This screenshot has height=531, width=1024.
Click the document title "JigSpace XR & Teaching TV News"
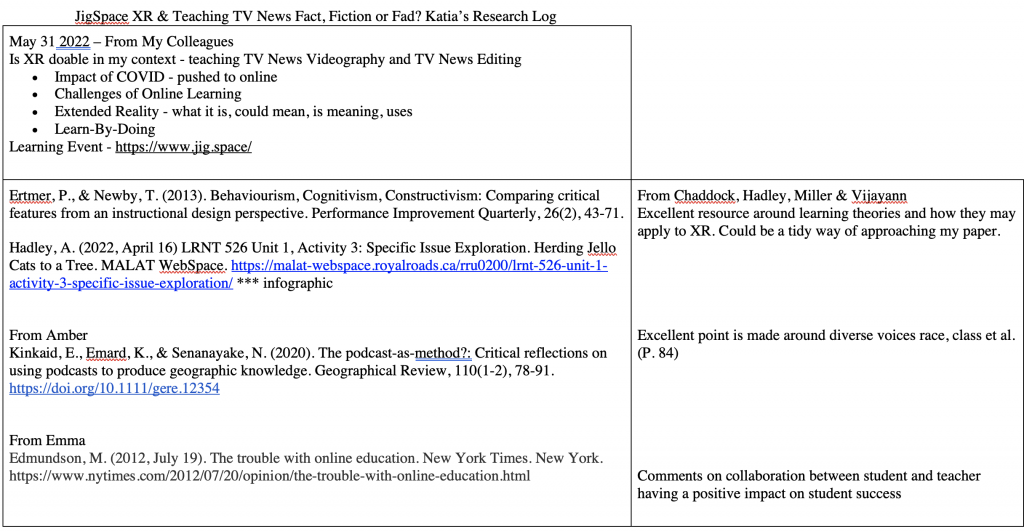[x=315, y=16]
